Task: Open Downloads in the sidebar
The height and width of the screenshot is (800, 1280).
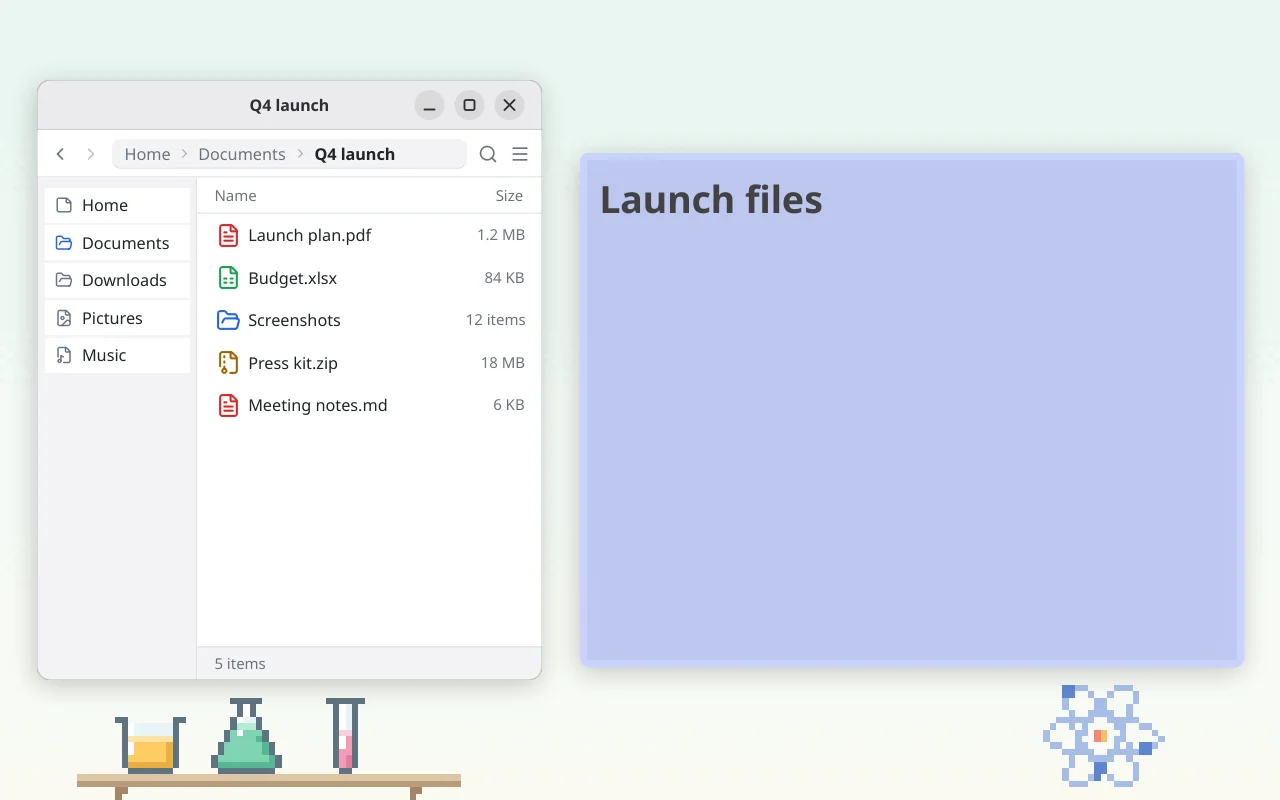Action: 117,280
